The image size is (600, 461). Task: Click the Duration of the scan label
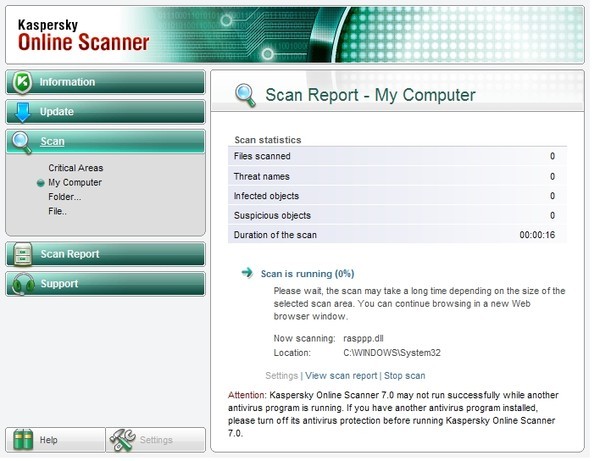coord(275,235)
